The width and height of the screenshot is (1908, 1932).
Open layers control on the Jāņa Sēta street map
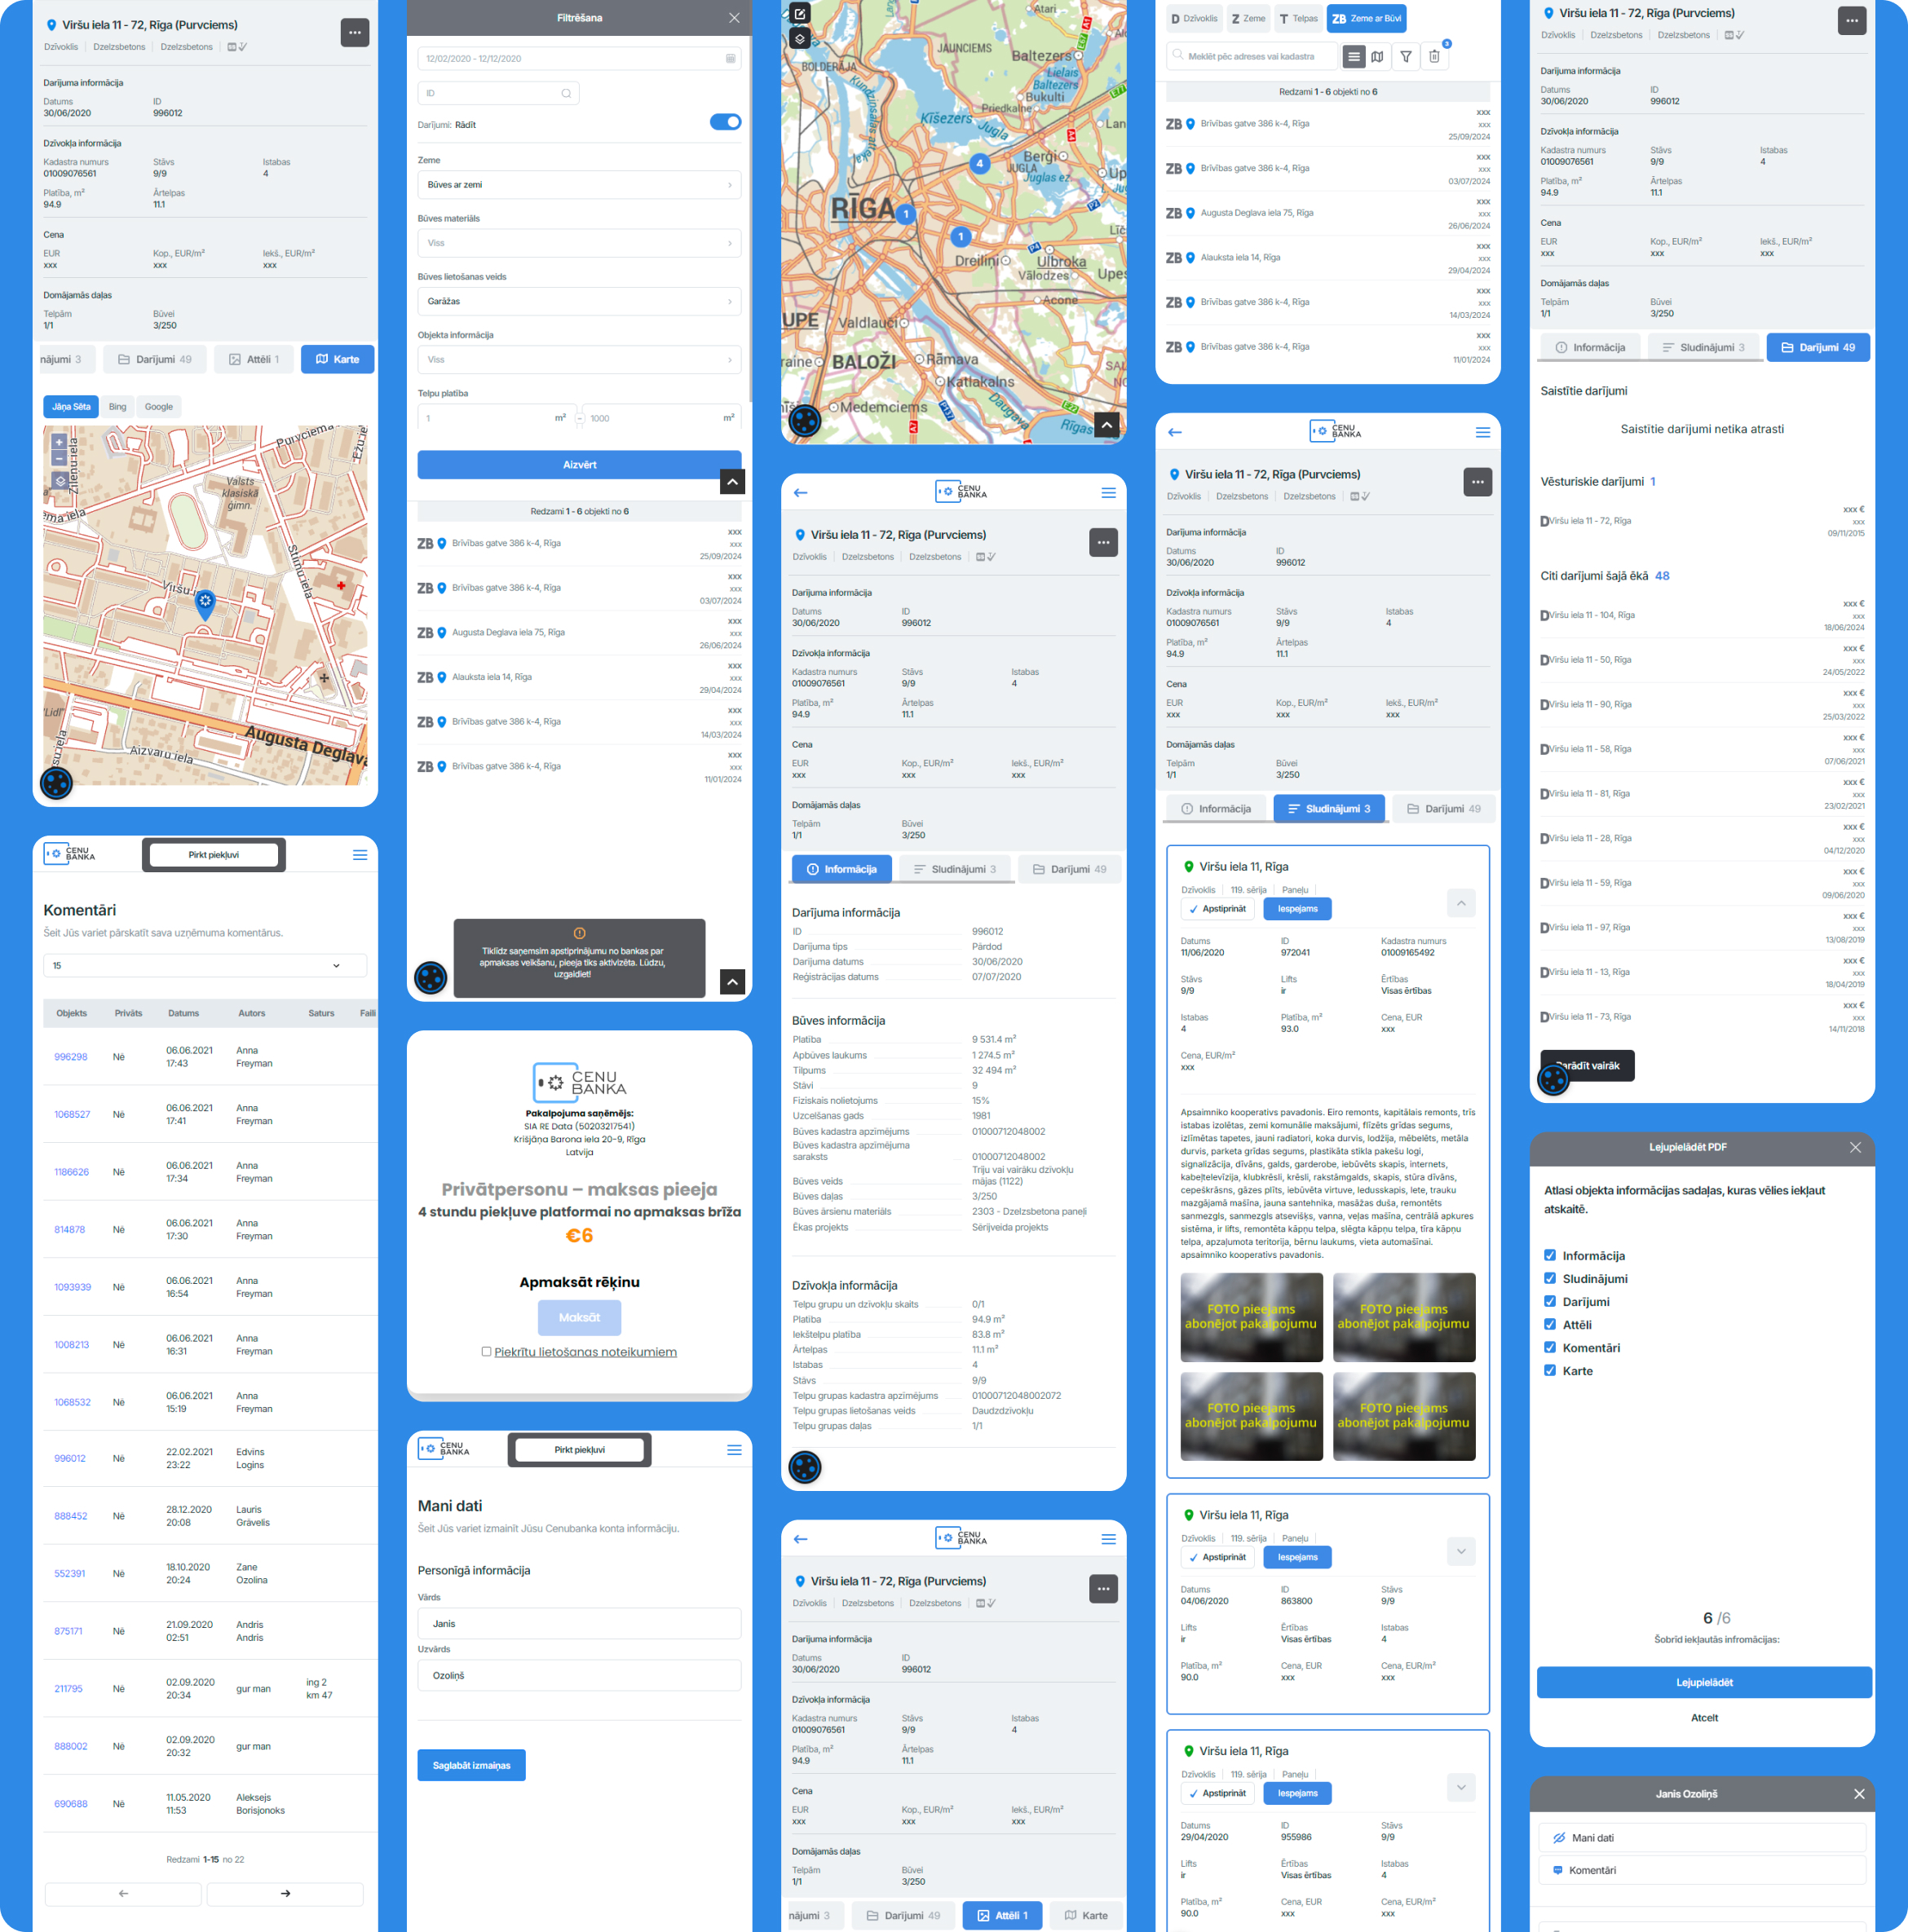(x=60, y=481)
